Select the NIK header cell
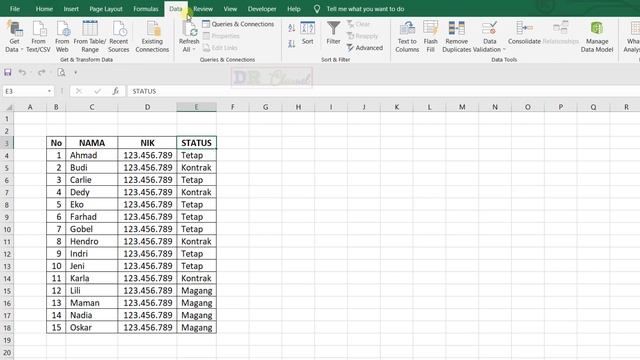Image resolution: width=640 pixels, height=360 pixels. coord(147,143)
